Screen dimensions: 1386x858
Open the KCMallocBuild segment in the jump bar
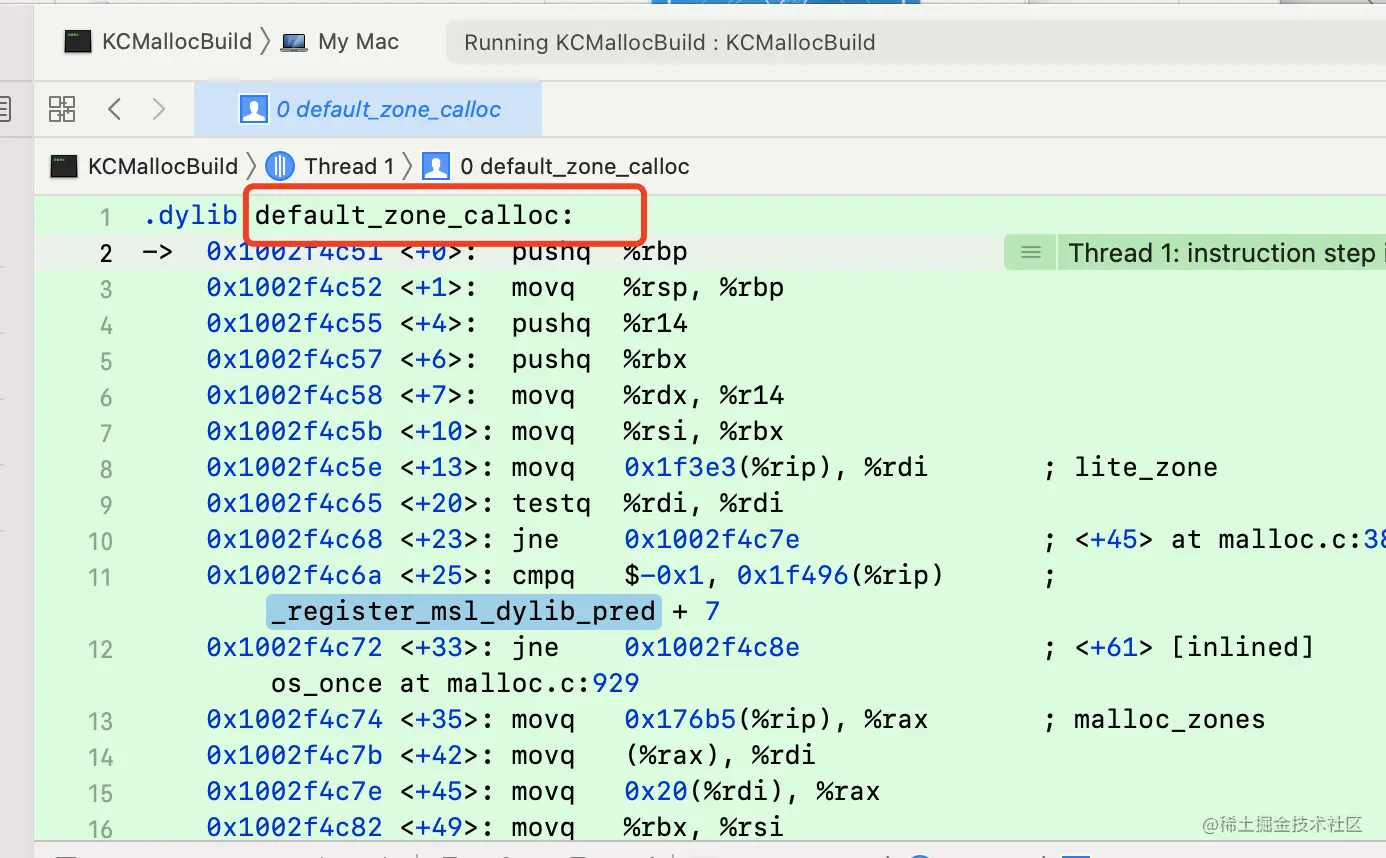pos(145,166)
